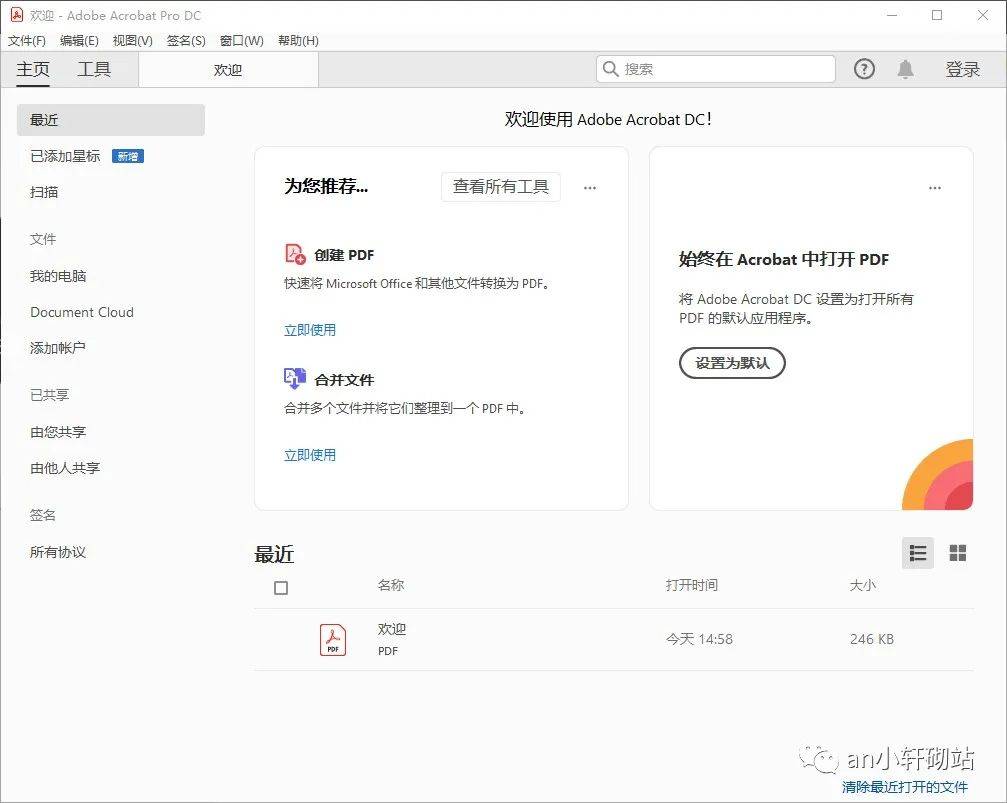This screenshot has width=1007, height=803.
Task: Click the Create PDF tool icon
Action: coord(295,254)
